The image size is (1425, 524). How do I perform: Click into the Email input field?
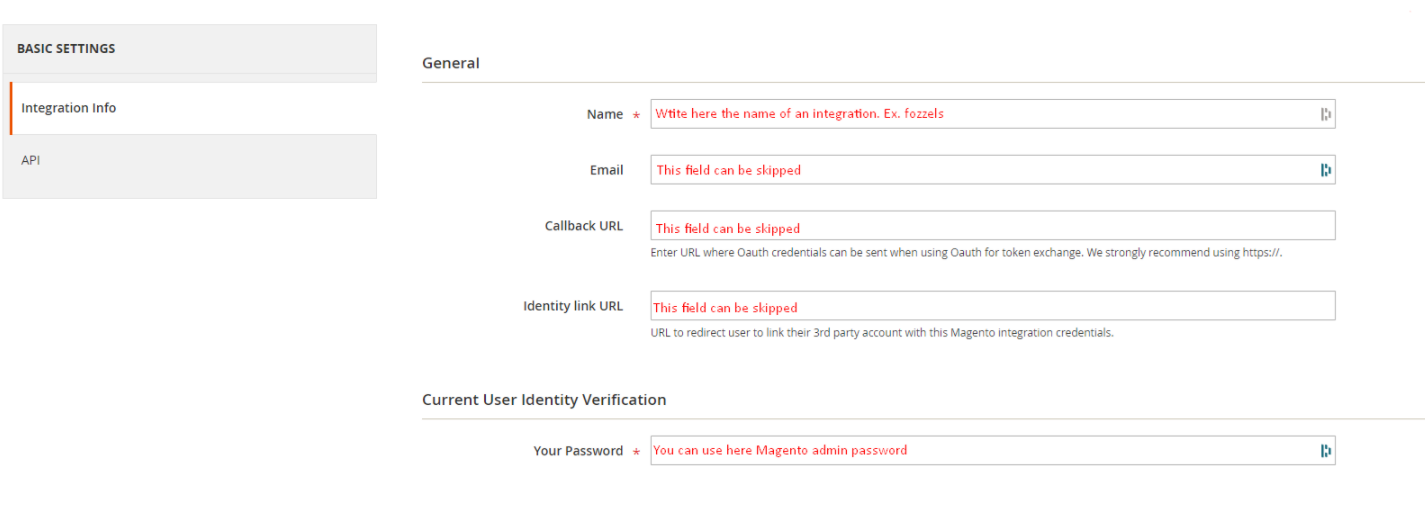pos(980,170)
